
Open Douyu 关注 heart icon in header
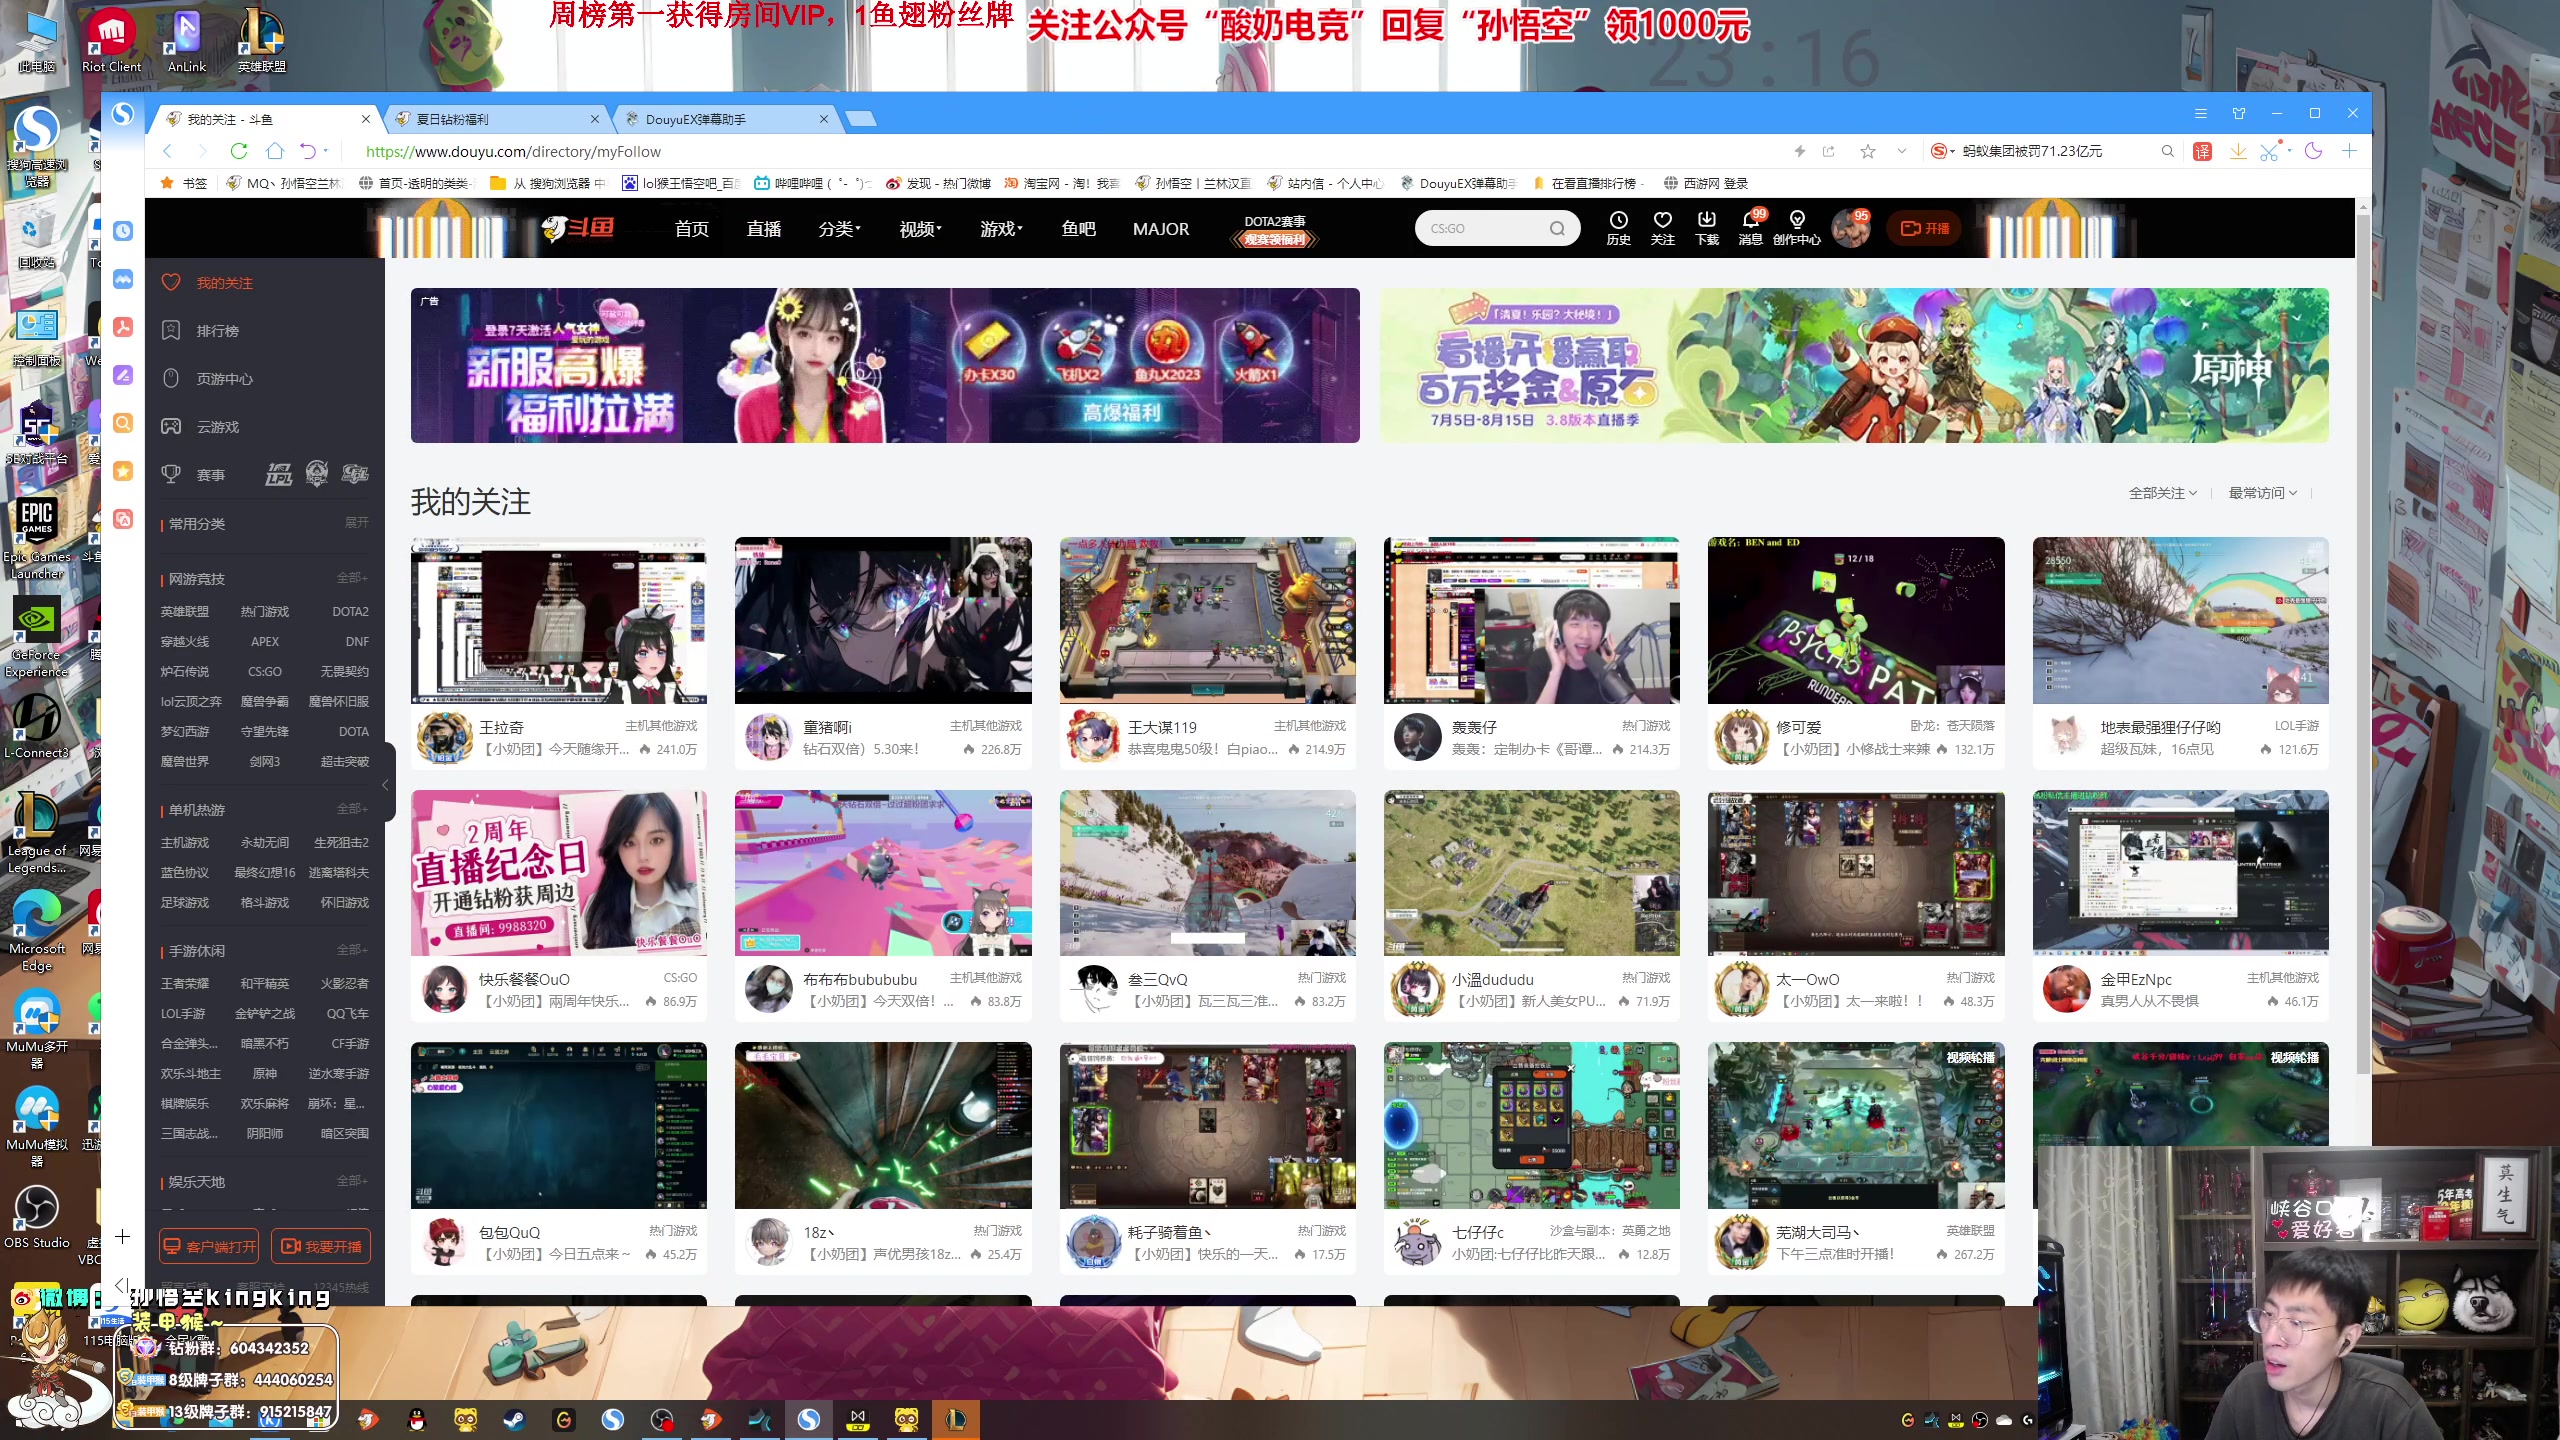pyautogui.click(x=1662, y=228)
